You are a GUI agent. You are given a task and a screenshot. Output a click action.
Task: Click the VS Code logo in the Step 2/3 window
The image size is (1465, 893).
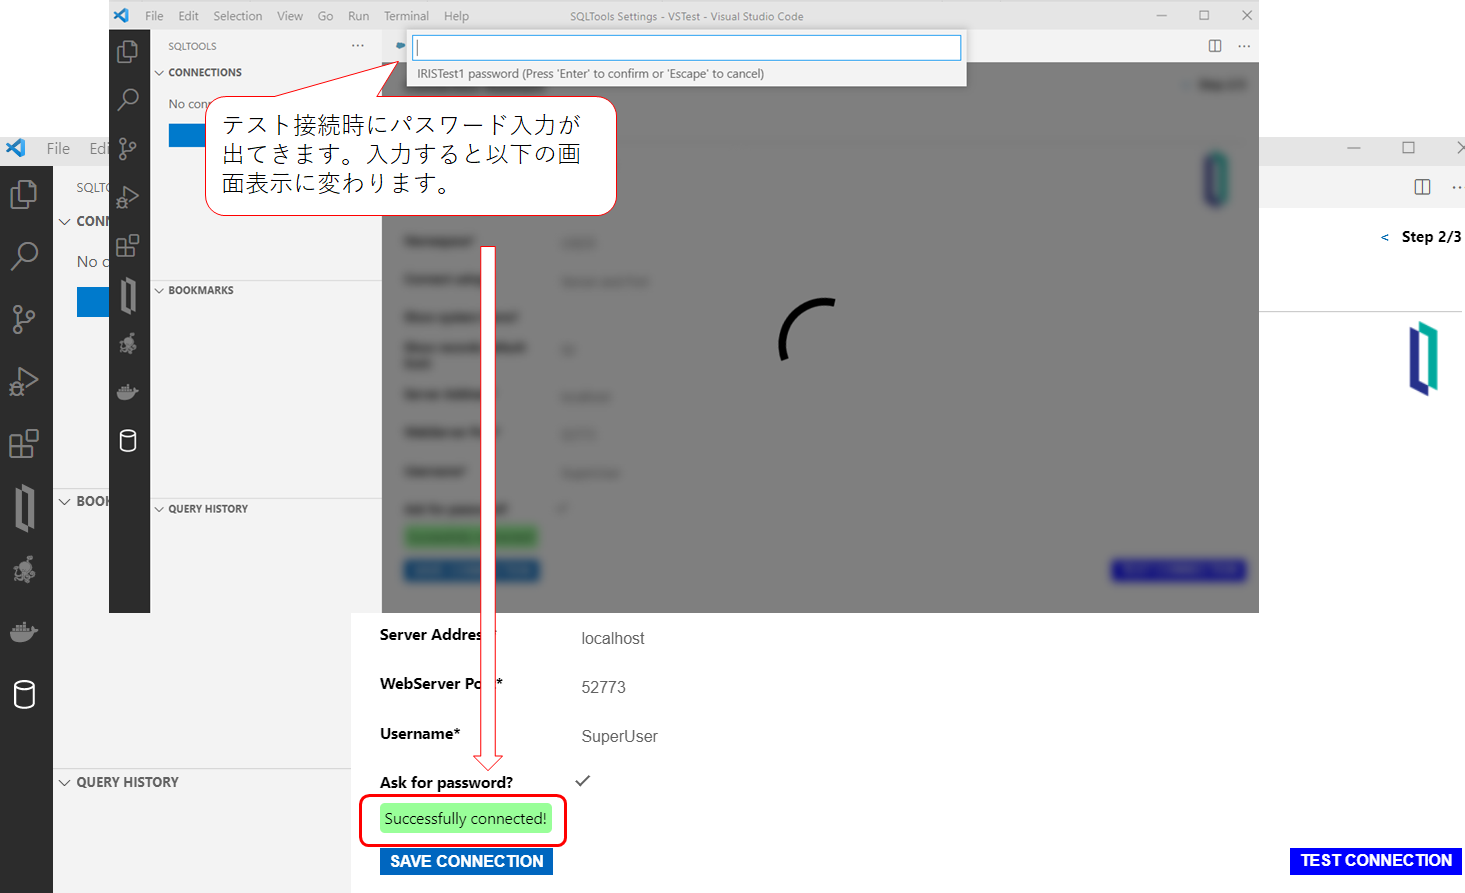tap(15, 148)
